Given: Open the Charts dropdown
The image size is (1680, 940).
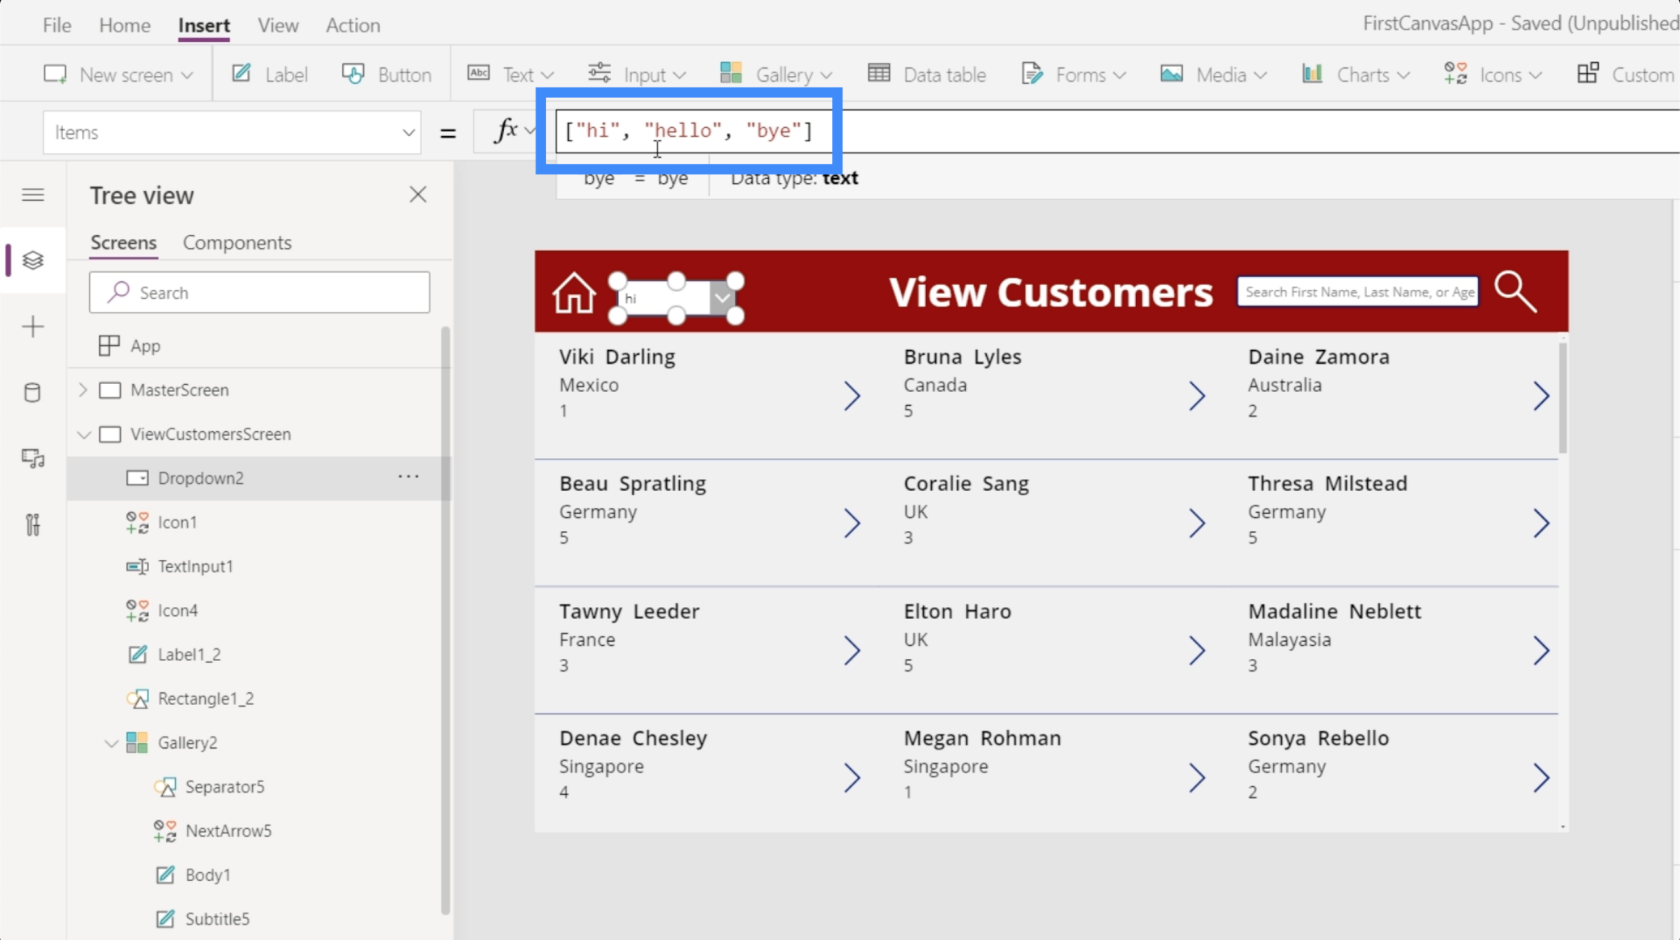Looking at the screenshot, I should (x=1355, y=74).
